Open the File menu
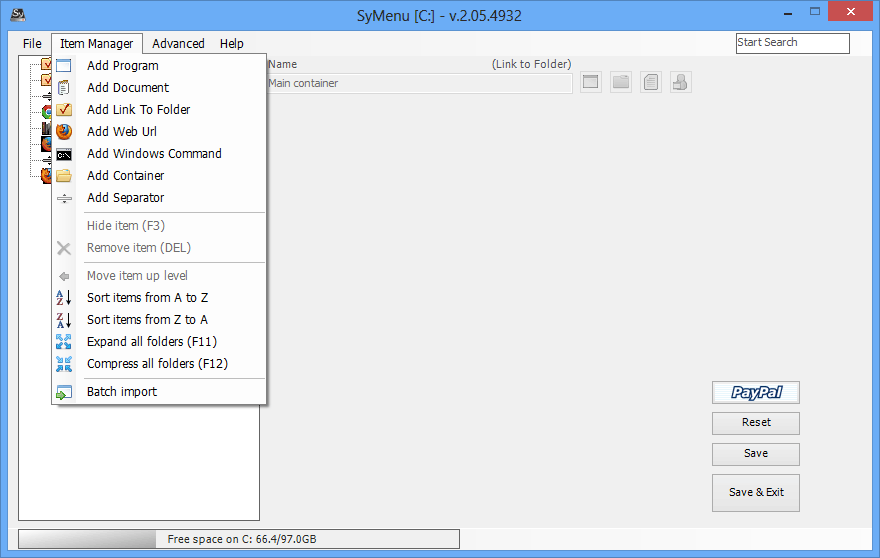The height and width of the screenshot is (558, 880). (32, 44)
